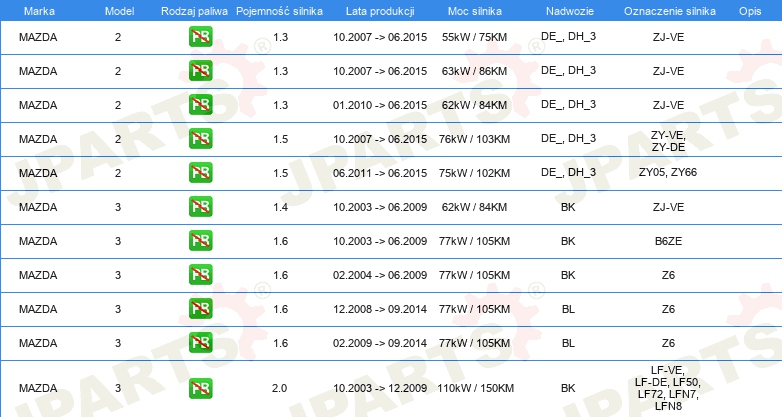782x417 pixels.
Task: Click the Opis column header
Action: click(750, 11)
